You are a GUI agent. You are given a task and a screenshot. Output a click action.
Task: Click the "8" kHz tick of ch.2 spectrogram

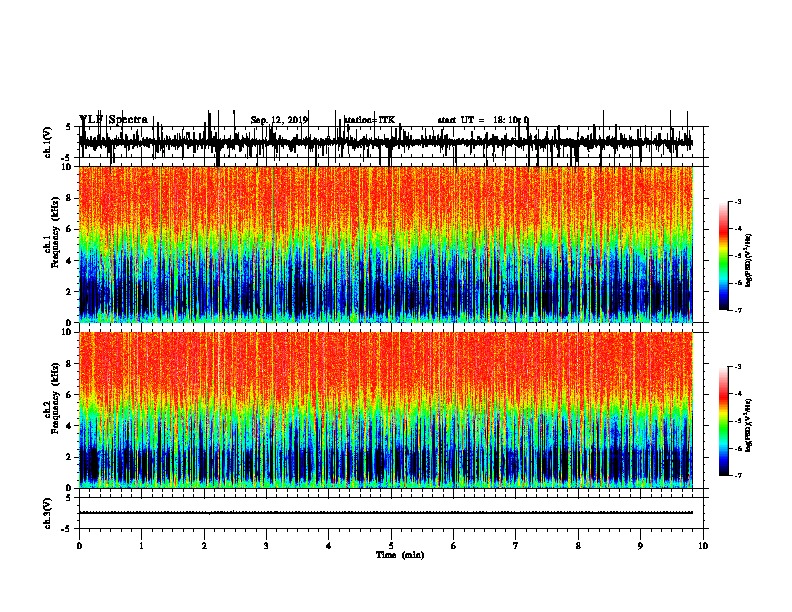coord(69,364)
